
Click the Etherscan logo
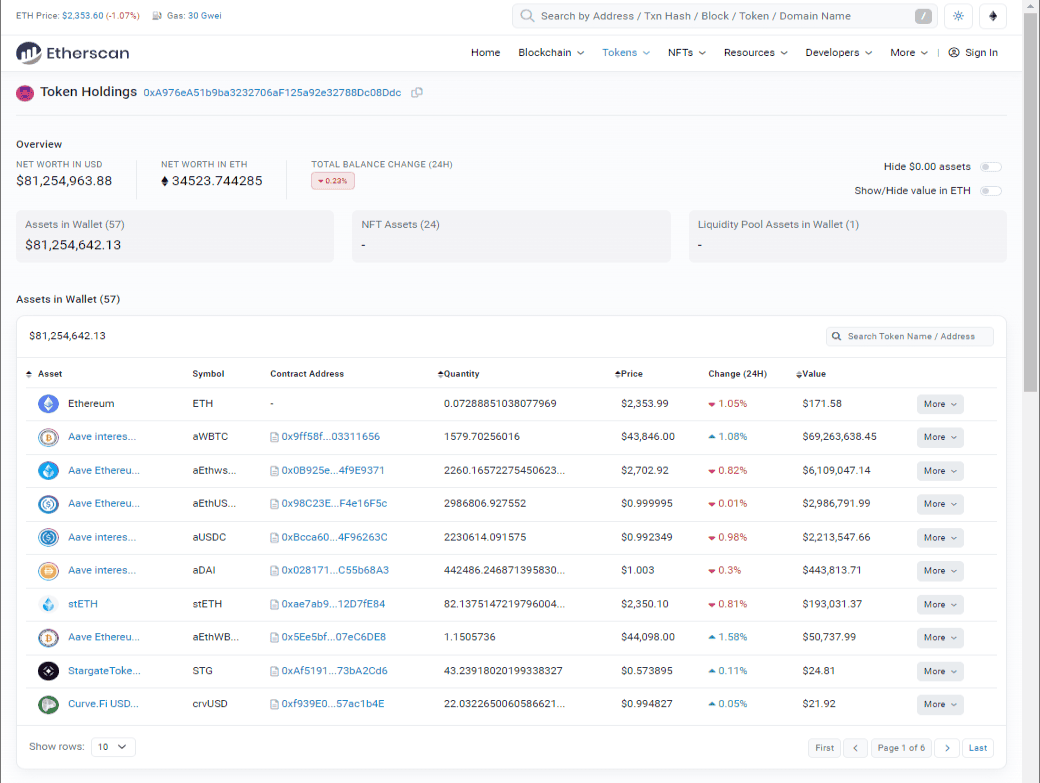pyautogui.click(x=73, y=53)
